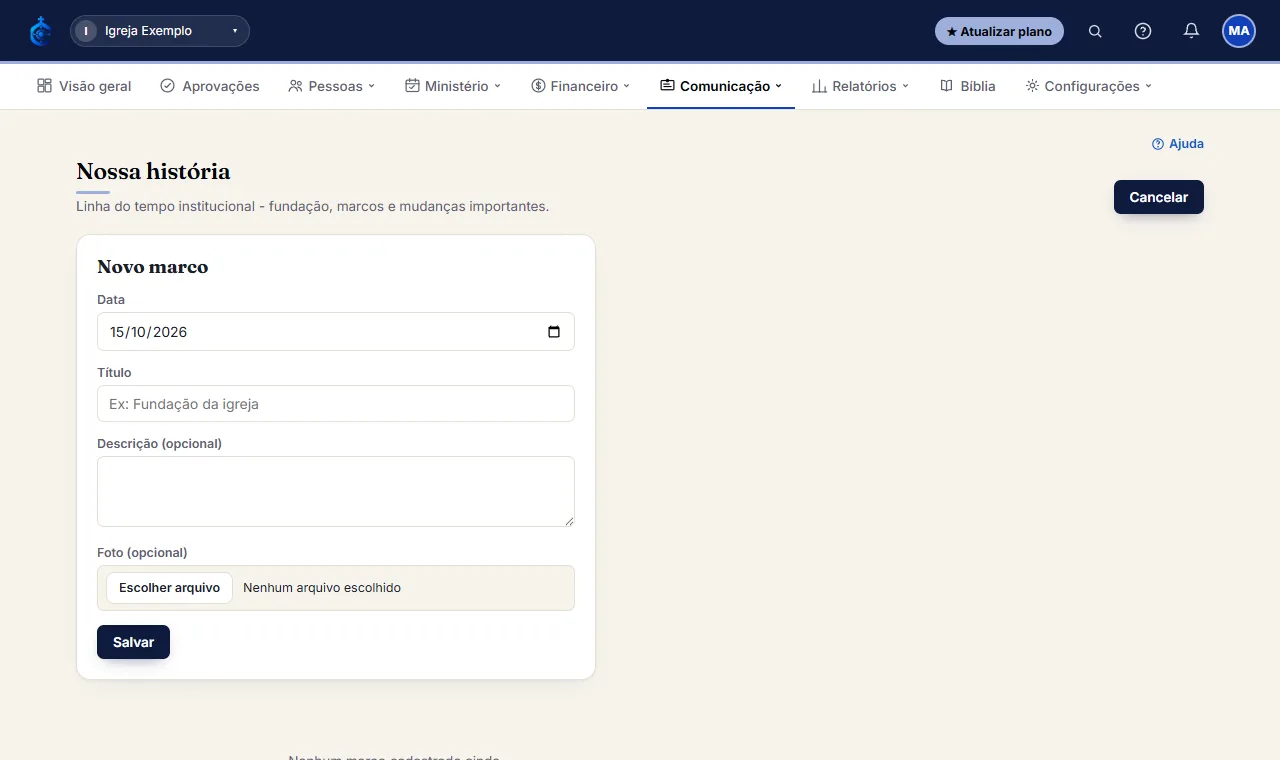
Task: Go to Visão geral
Action: tap(84, 86)
